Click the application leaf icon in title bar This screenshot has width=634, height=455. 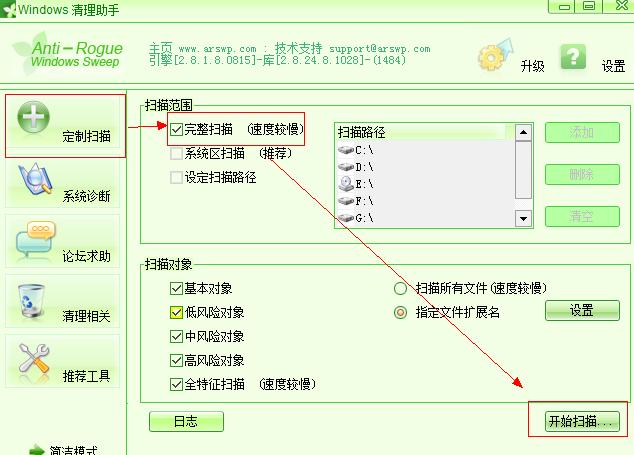8,9
